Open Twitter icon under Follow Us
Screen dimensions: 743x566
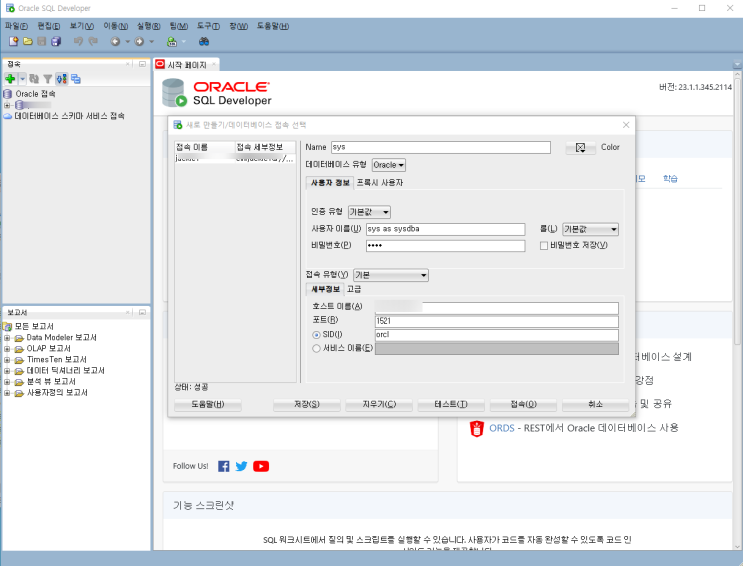[x=241, y=466]
